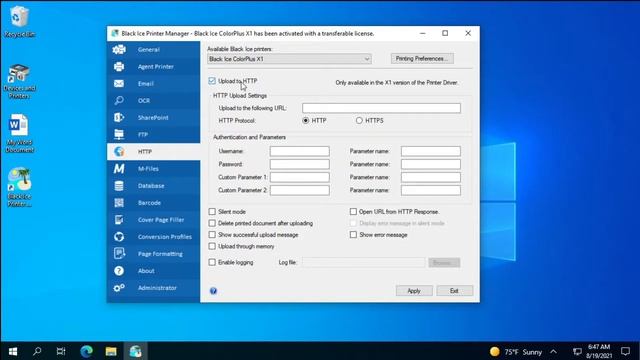Open the Barcode icon in sidebar
Viewport: 640px width, 360px height.
119,202
